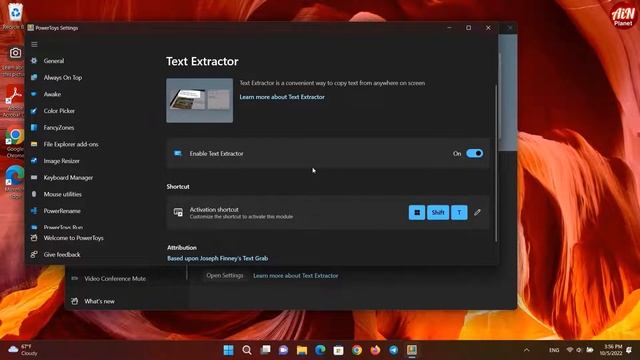Viewport: 640px width, 360px height.
Task: Open Joseph Finney's Text Grab link
Action: pyautogui.click(x=218, y=258)
